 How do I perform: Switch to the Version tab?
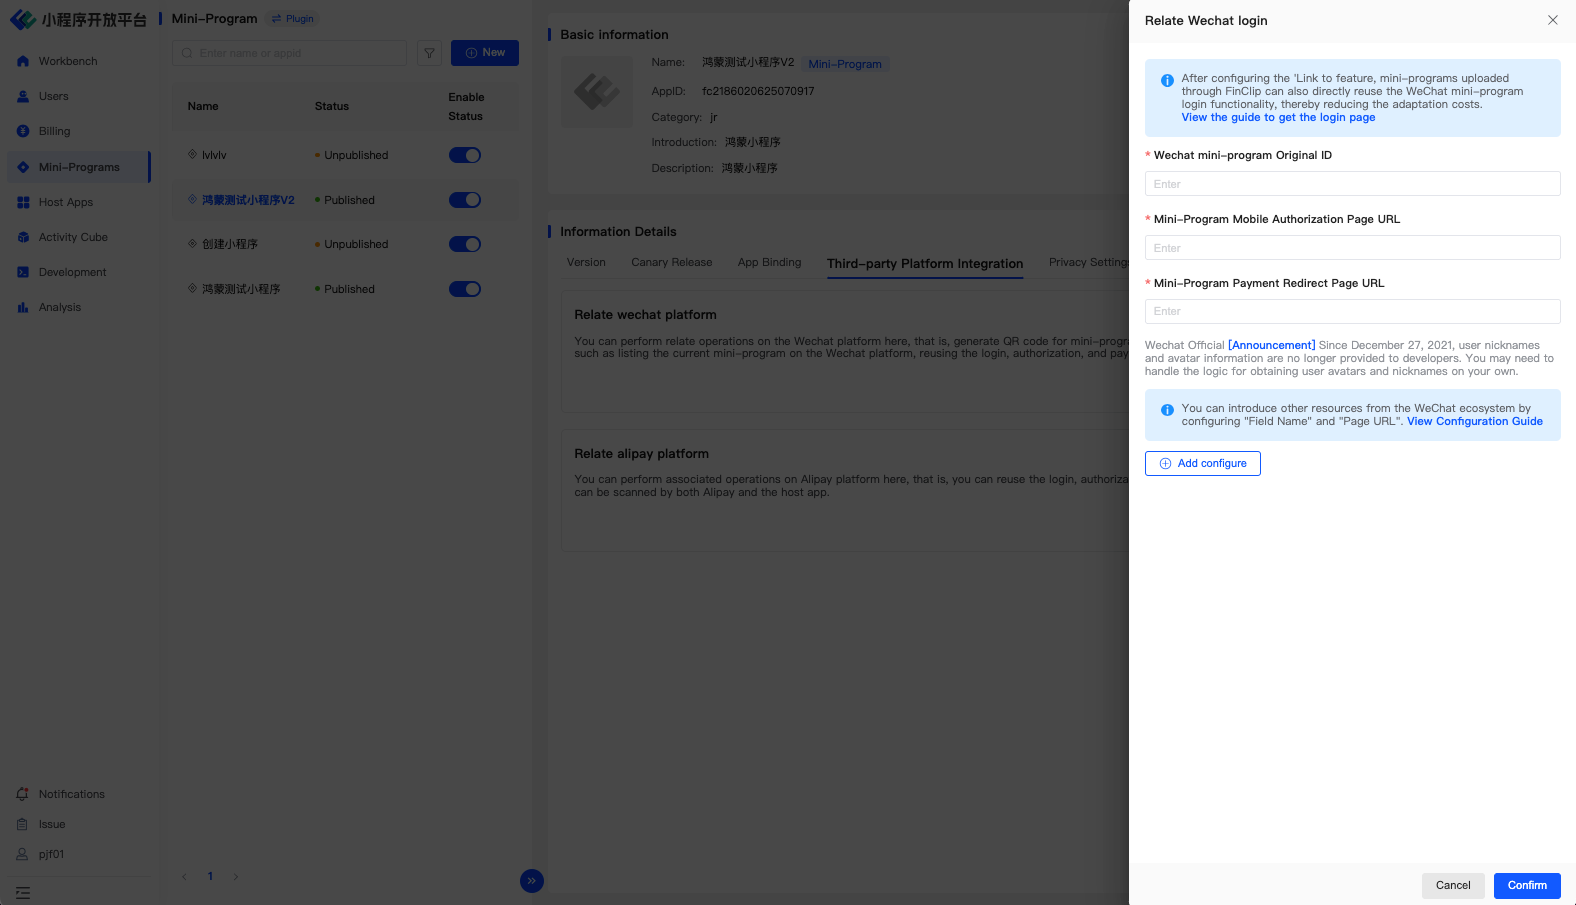click(x=586, y=262)
